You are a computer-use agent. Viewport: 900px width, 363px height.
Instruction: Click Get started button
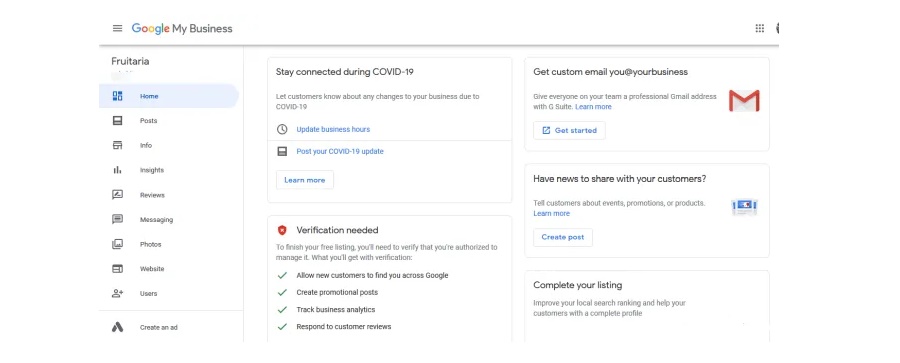point(569,130)
